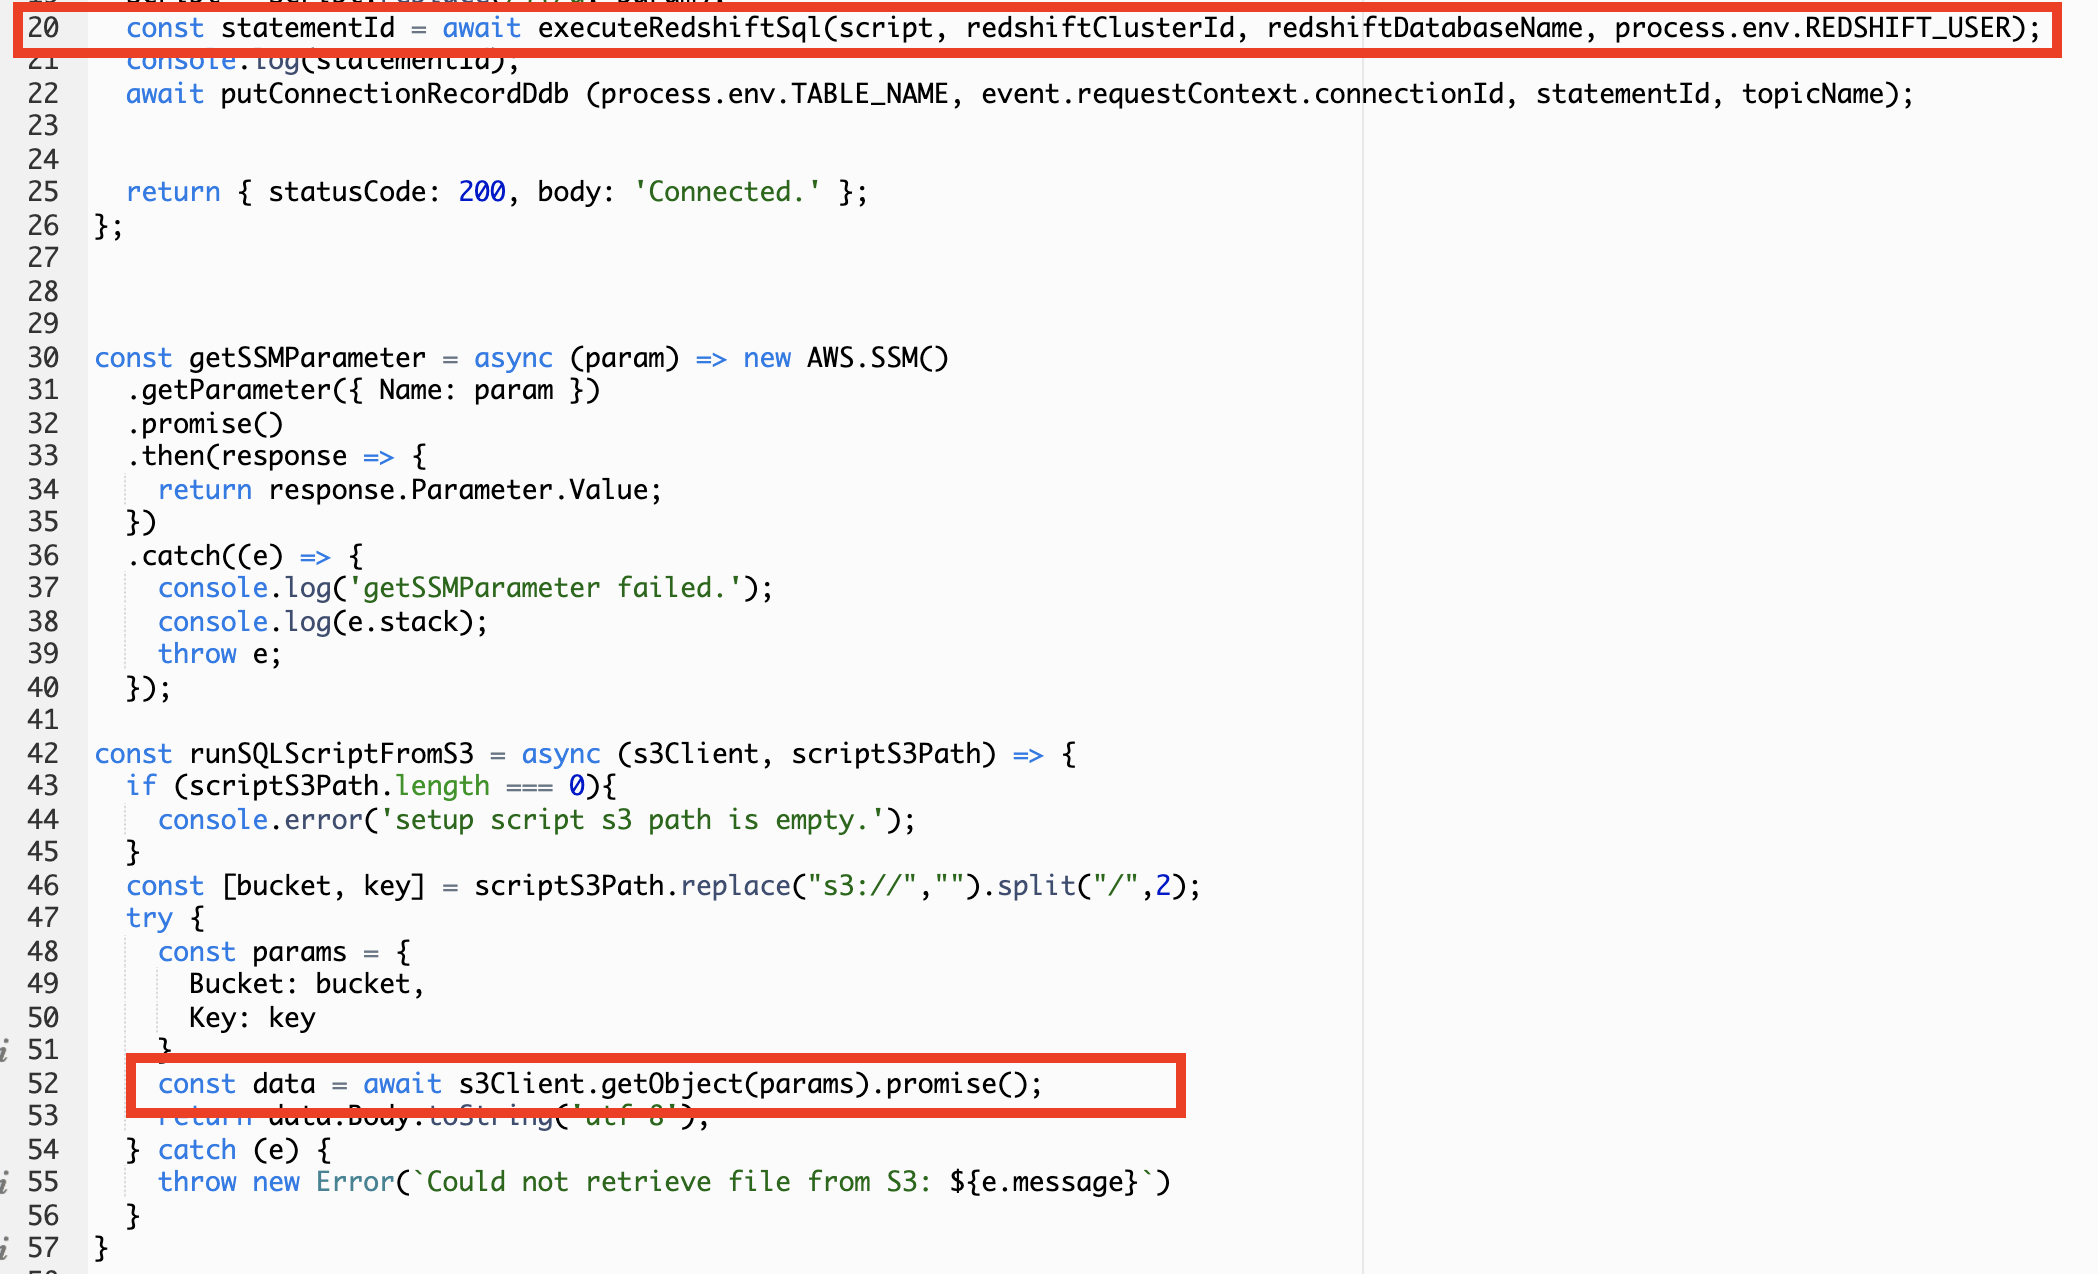Click '.promise()' on line 32
This screenshot has width=2098, height=1274.
click(x=205, y=423)
